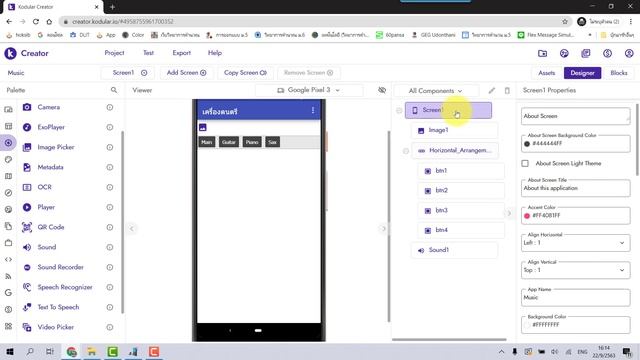Viewport: 640px width, 360px height.
Task: Open the Test menu
Action: pyautogui.click(x=149, y=53)
